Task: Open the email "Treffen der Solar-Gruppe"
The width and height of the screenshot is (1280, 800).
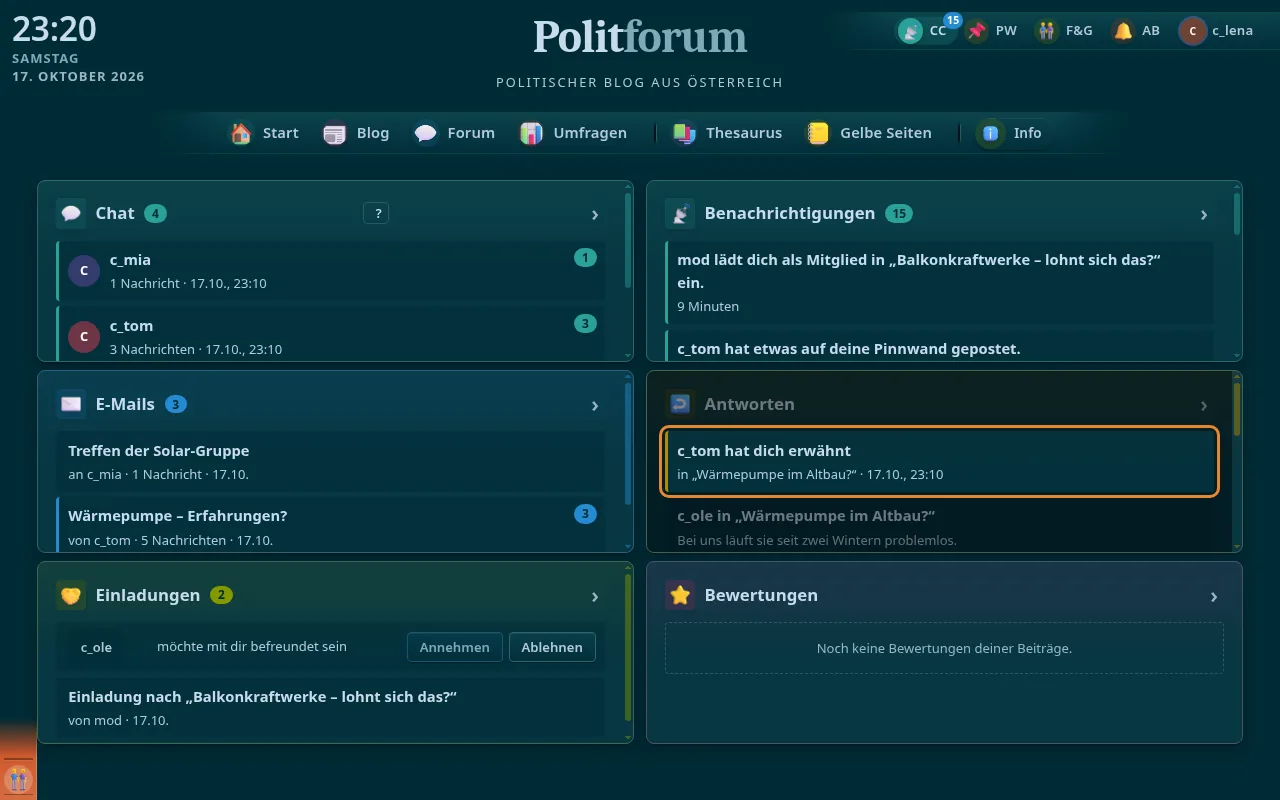Action: (331, 462)
